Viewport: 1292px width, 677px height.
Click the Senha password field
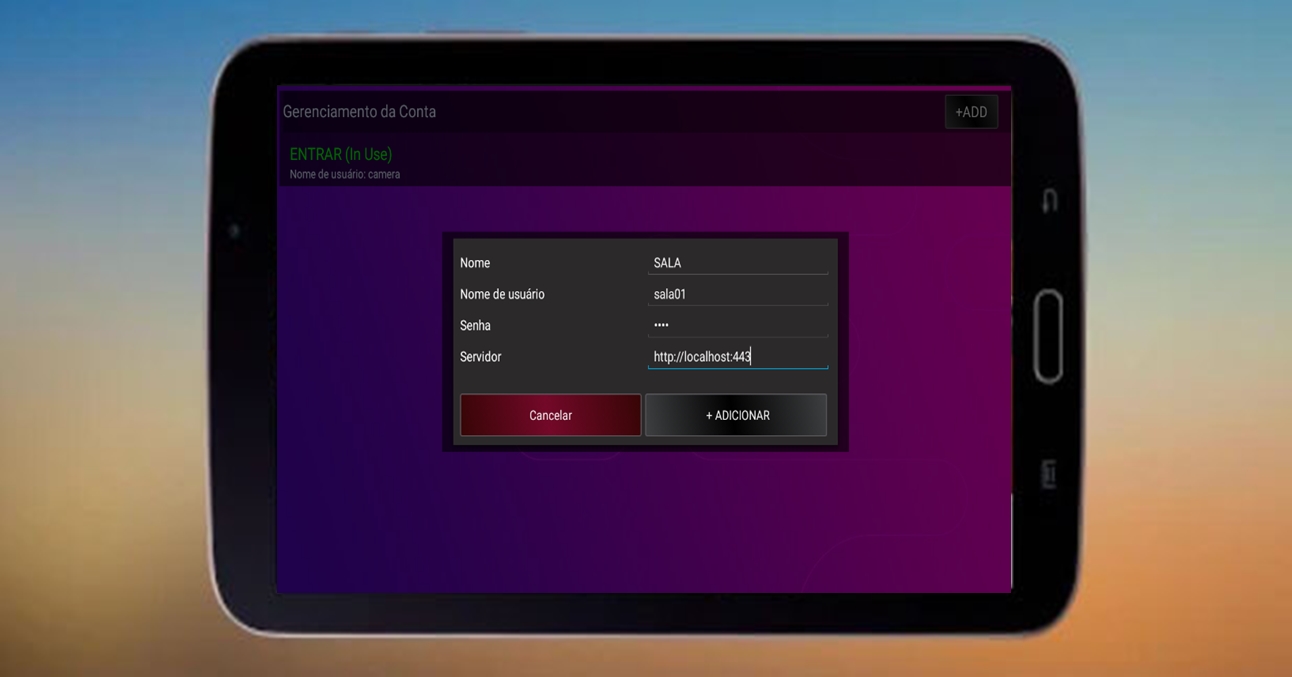click(738, 325)
